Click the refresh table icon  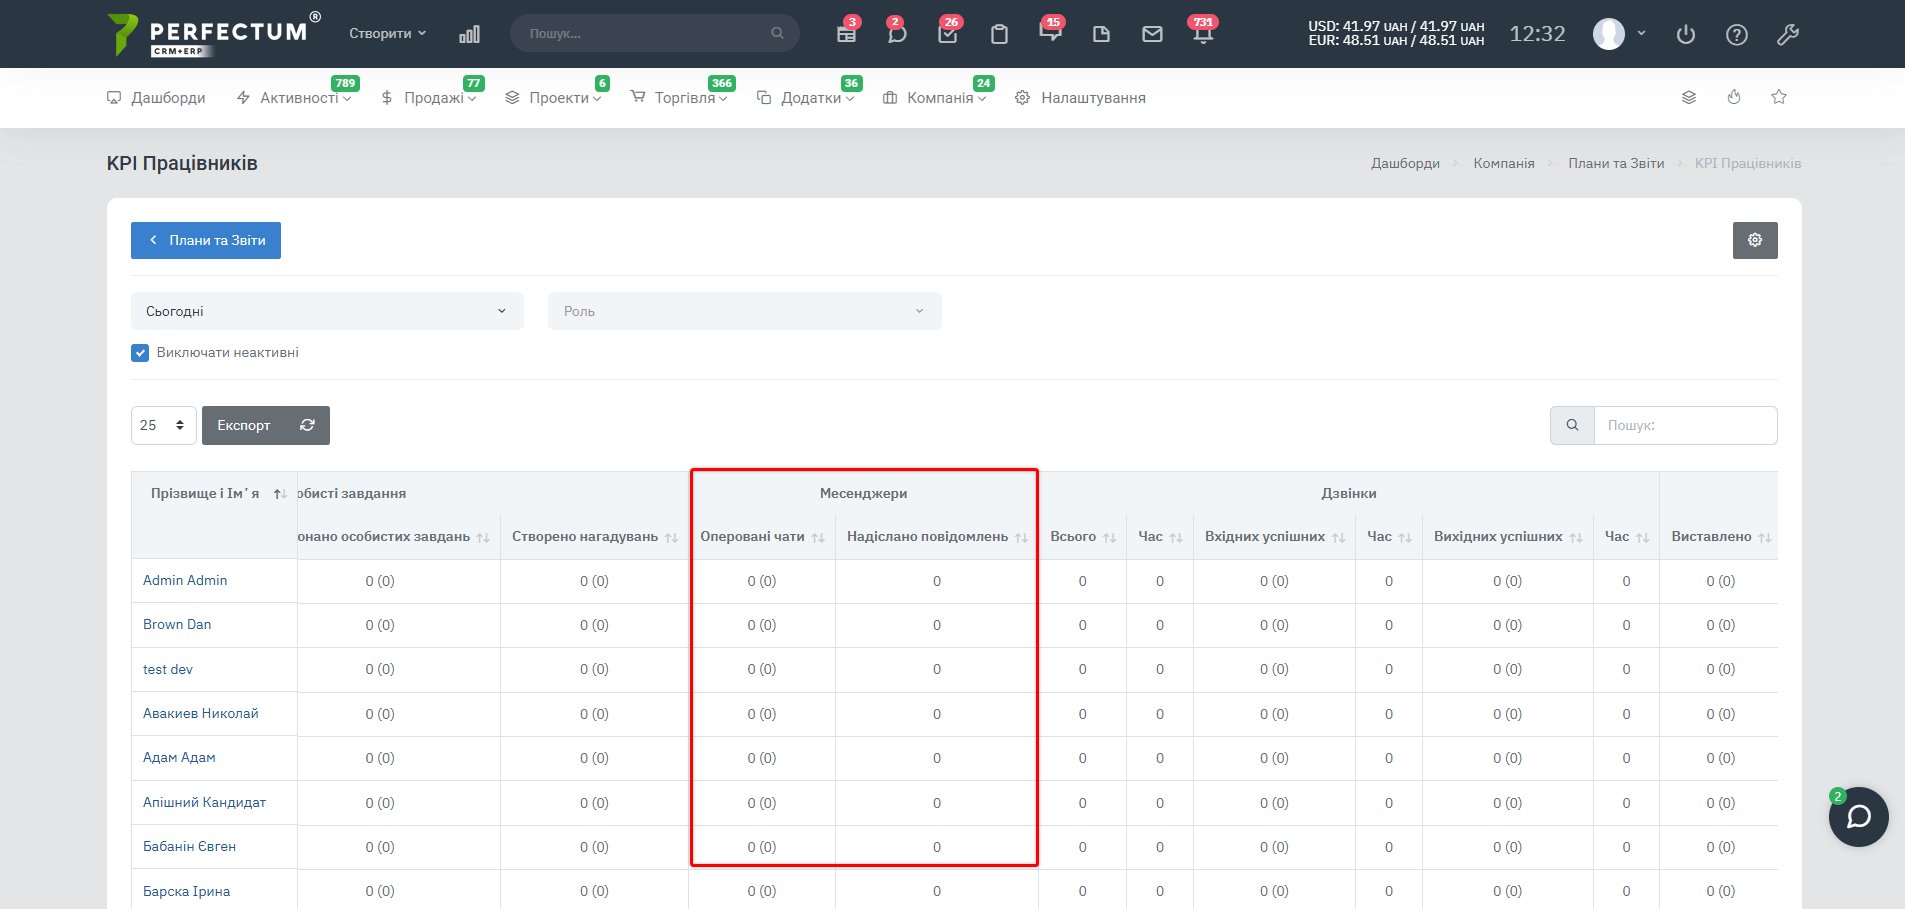[x=307, y=425]
